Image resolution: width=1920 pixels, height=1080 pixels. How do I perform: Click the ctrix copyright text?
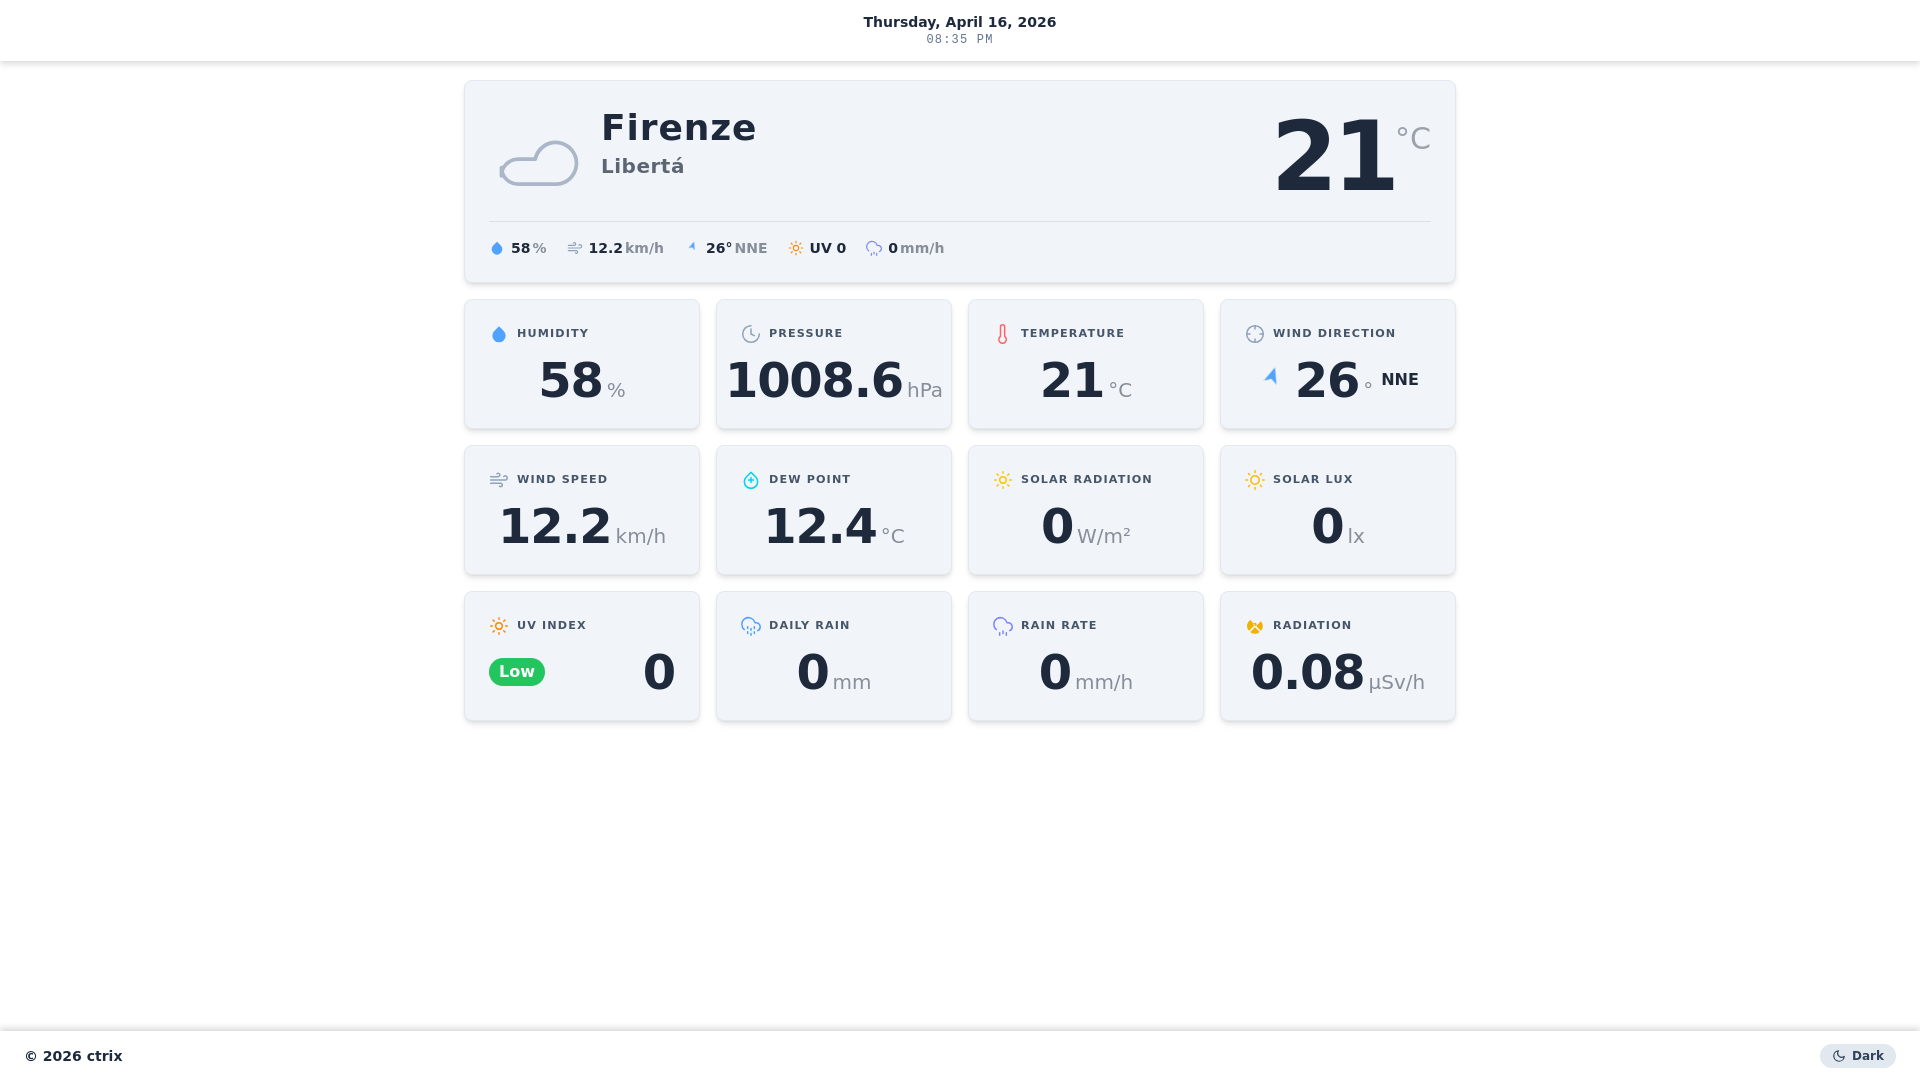click(x=74, y=1056)
